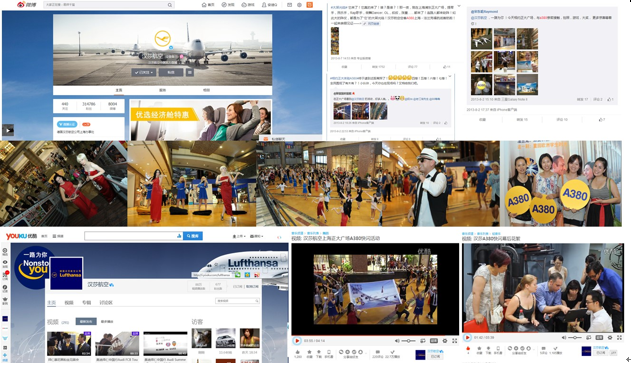Enter fullscreen on the left Youku video

[454, 341]
